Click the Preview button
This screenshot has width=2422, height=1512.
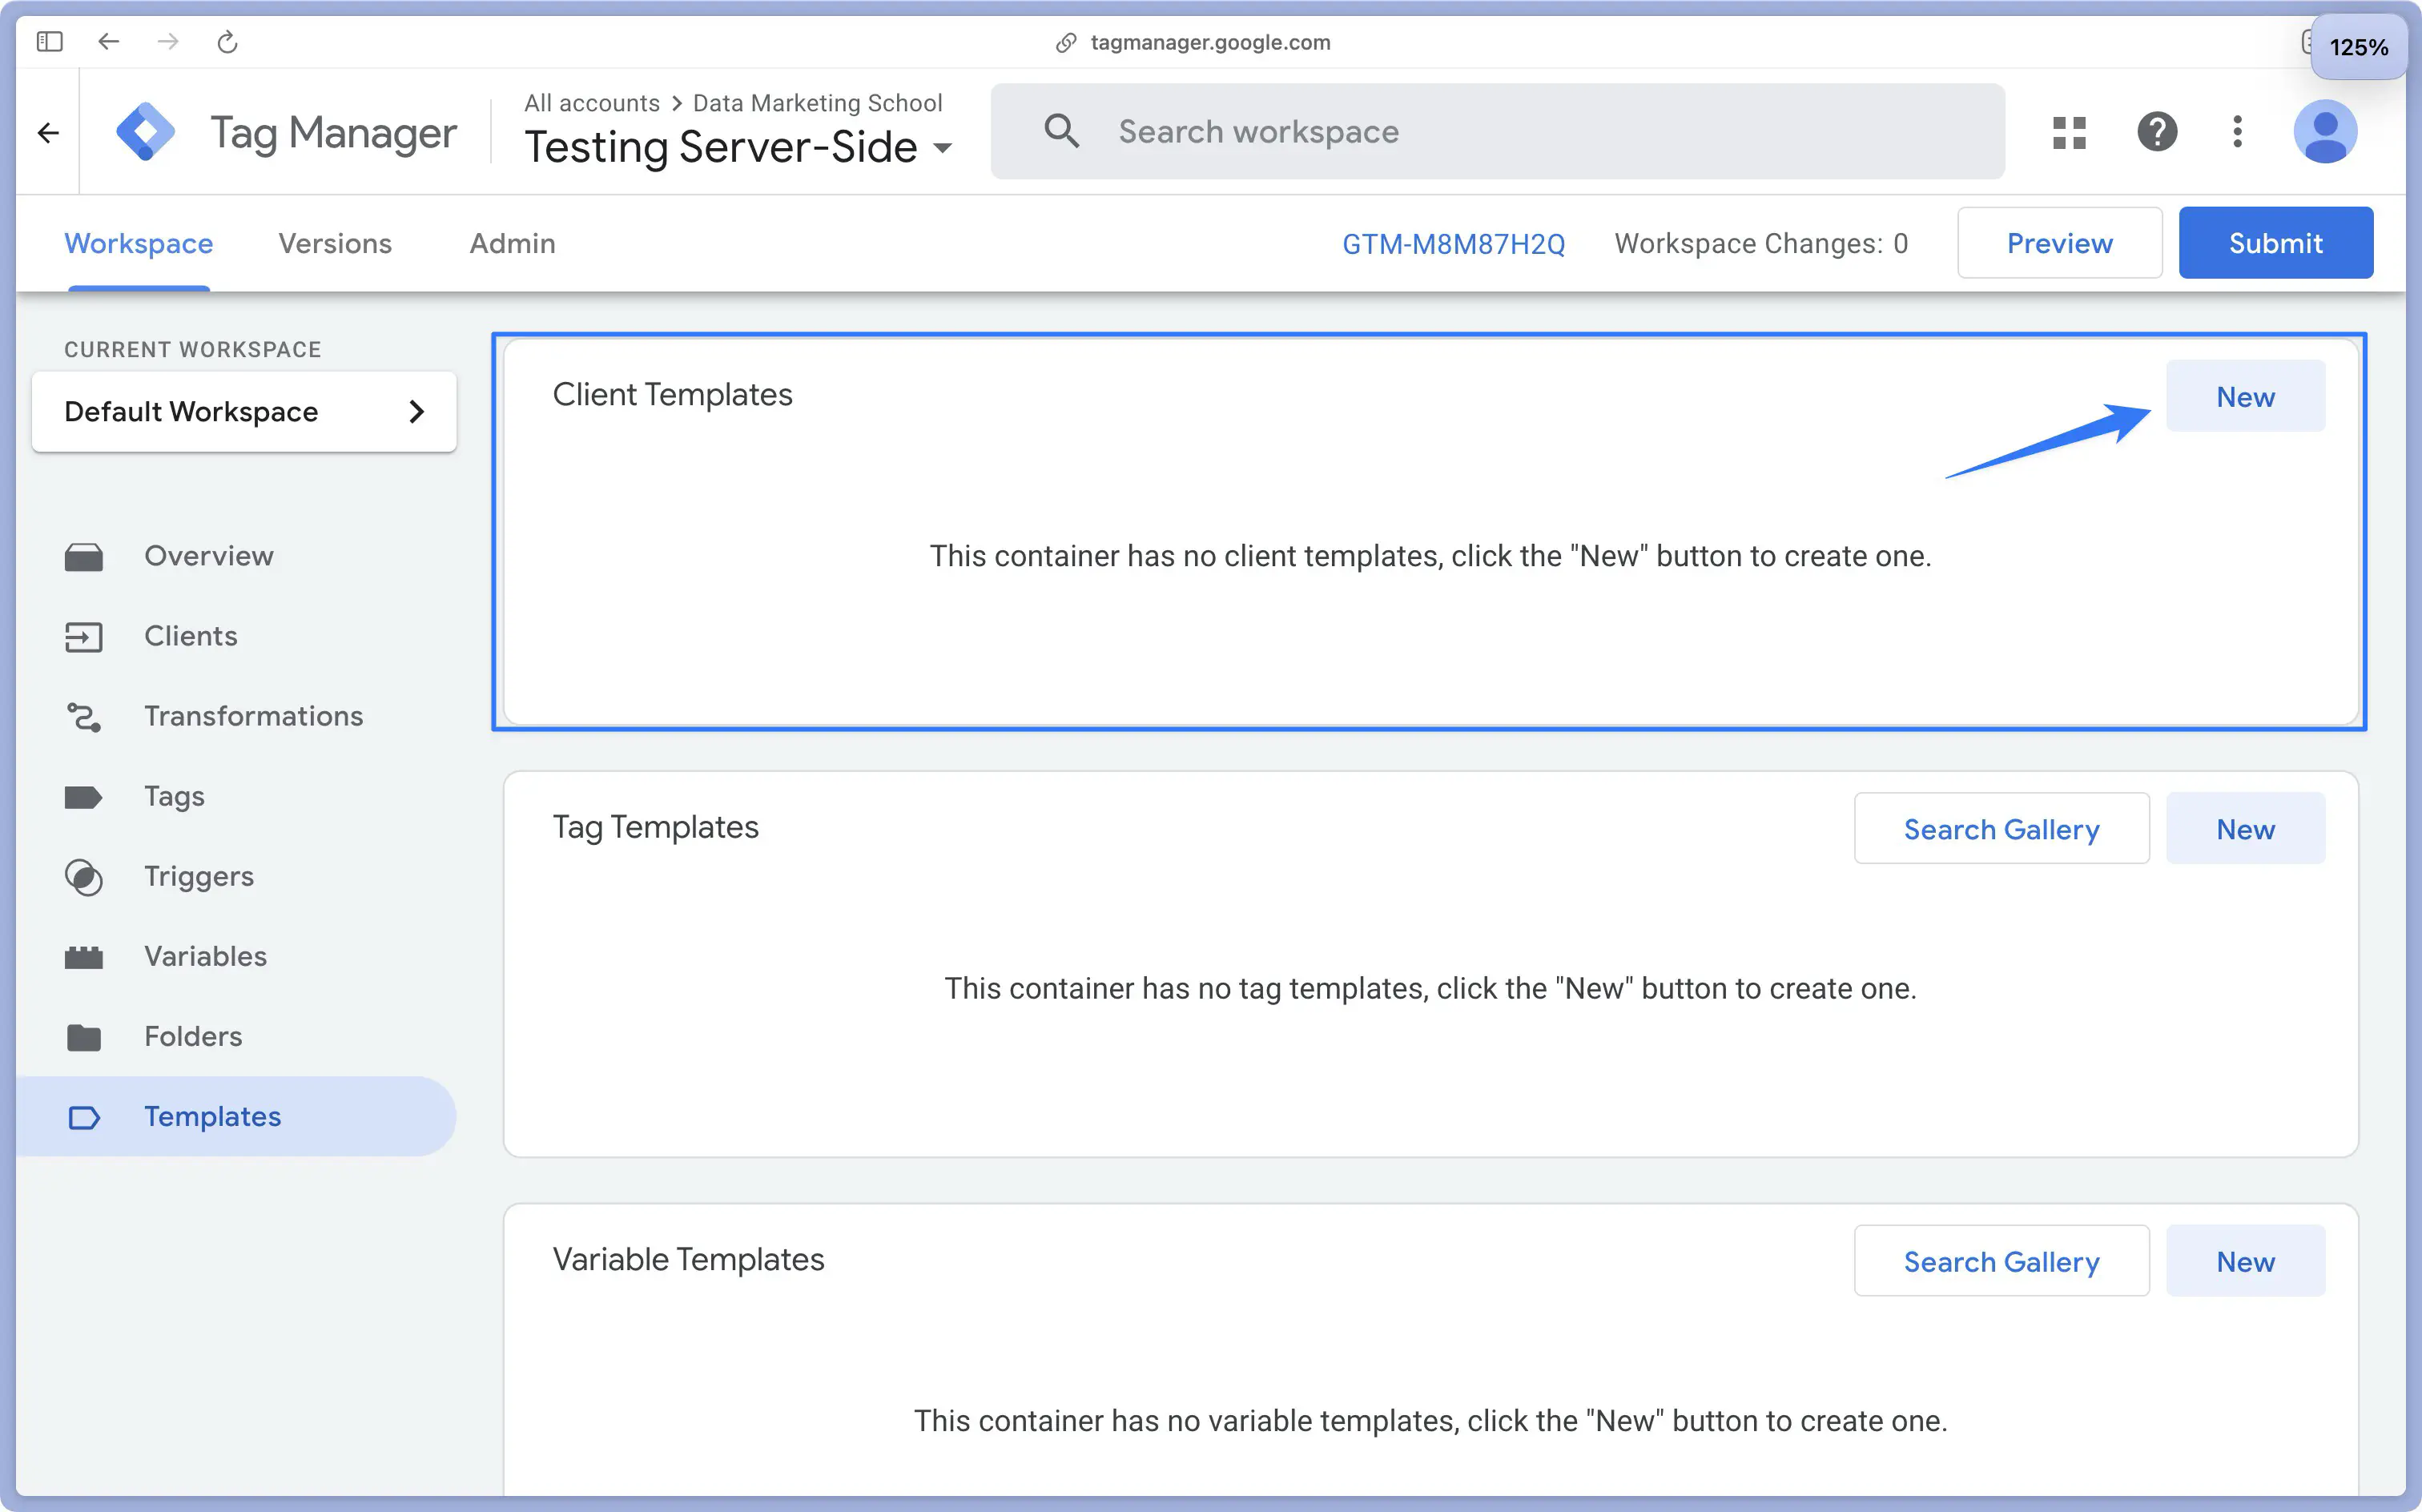pos(2060,242)
